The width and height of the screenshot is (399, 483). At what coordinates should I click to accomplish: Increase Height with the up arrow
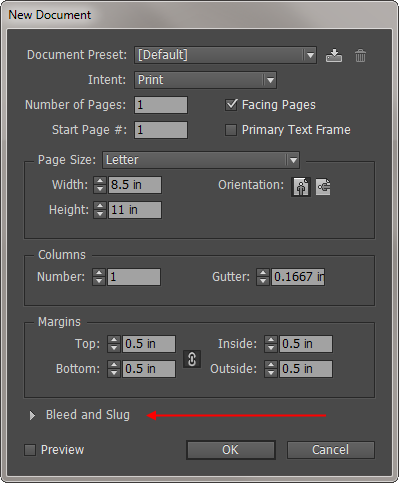click(100, 206)
